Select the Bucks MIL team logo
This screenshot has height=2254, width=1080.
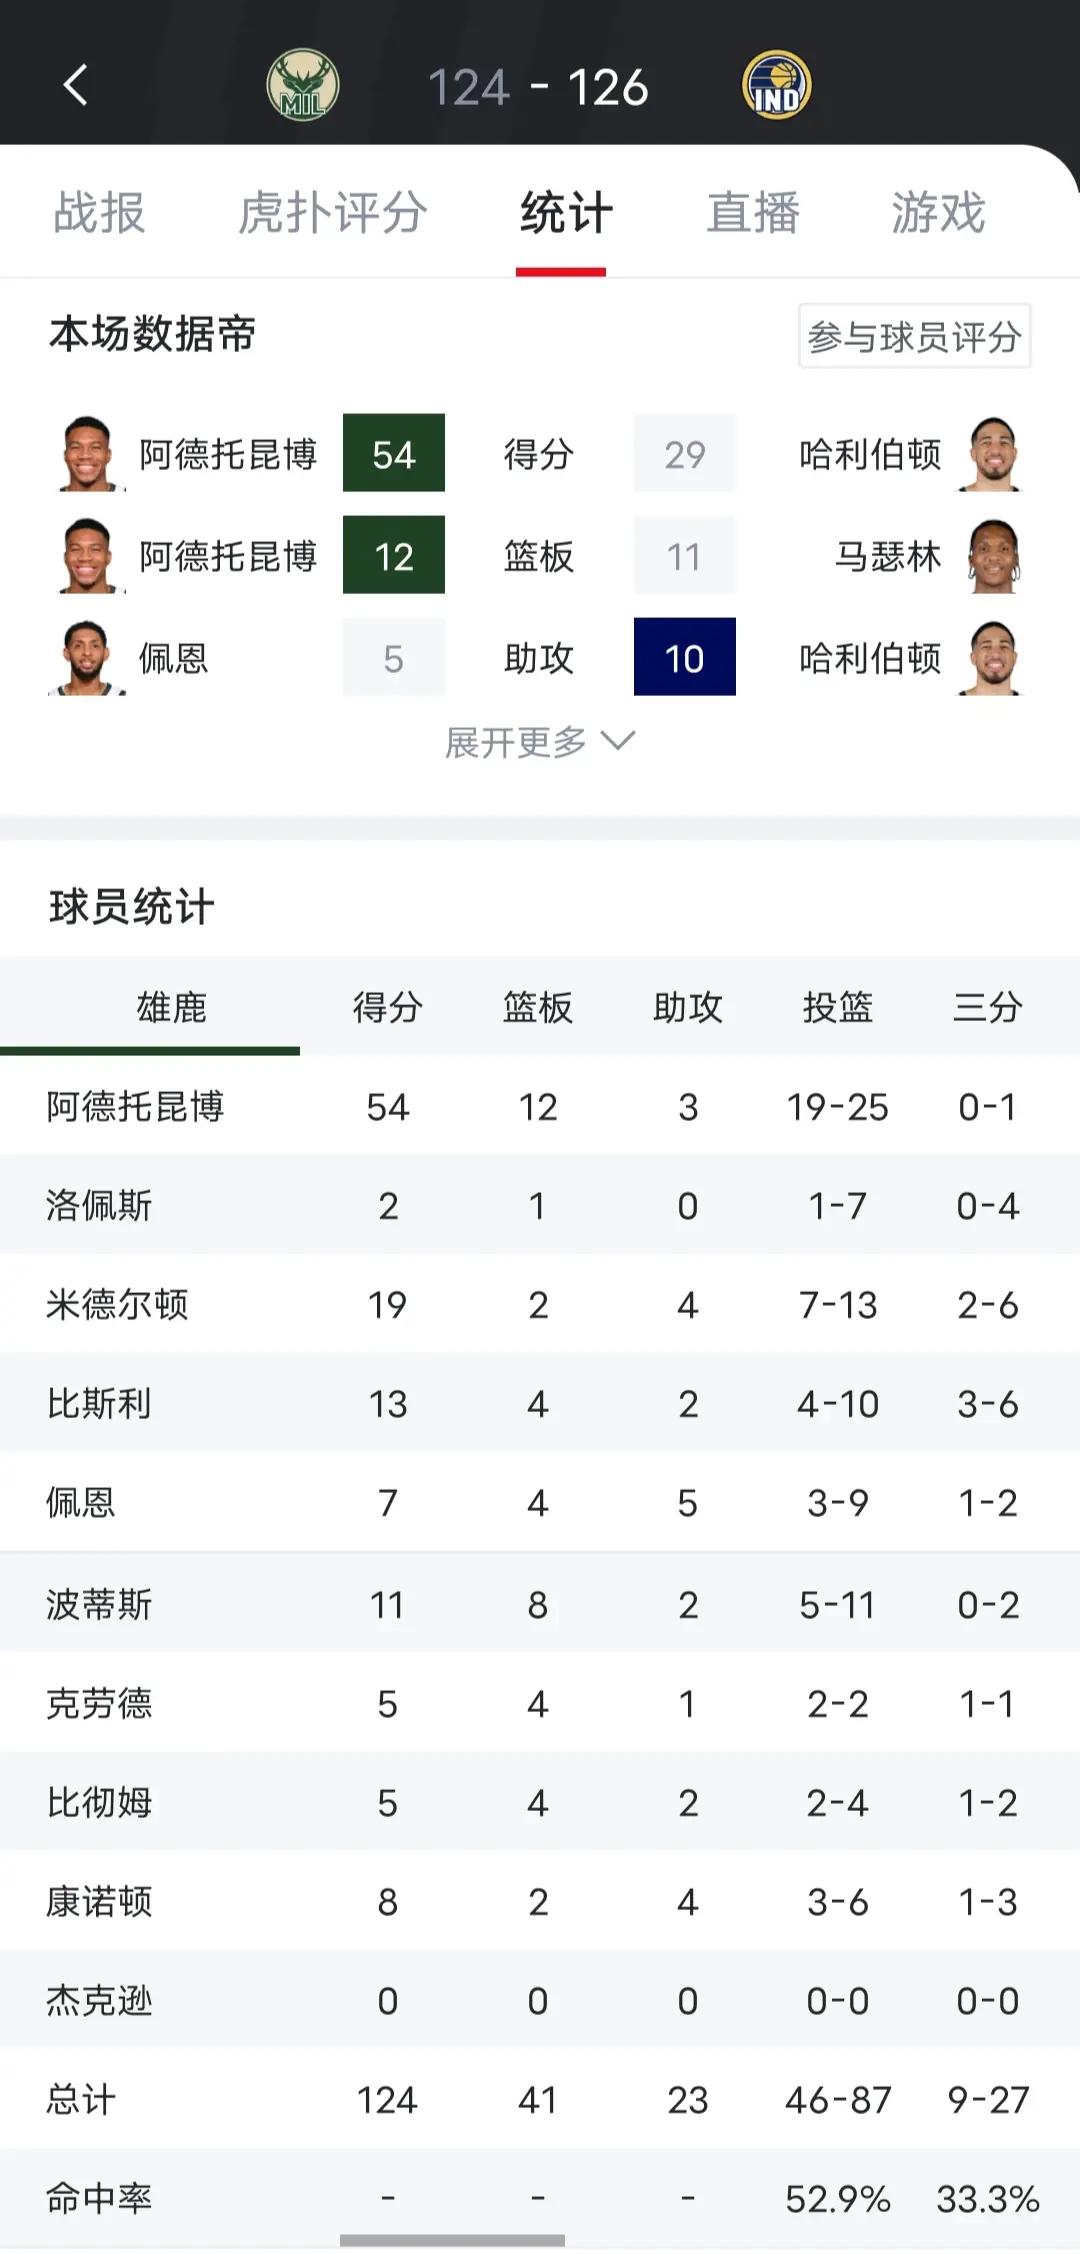304,86
